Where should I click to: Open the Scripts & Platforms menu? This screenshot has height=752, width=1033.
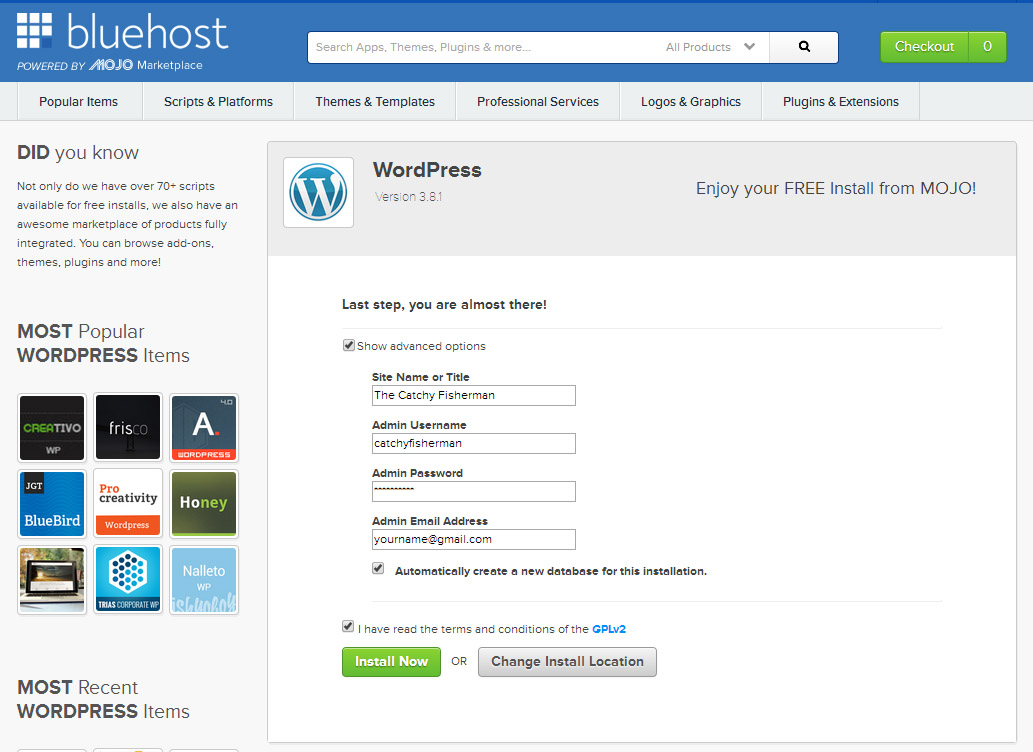coord(218,101)
